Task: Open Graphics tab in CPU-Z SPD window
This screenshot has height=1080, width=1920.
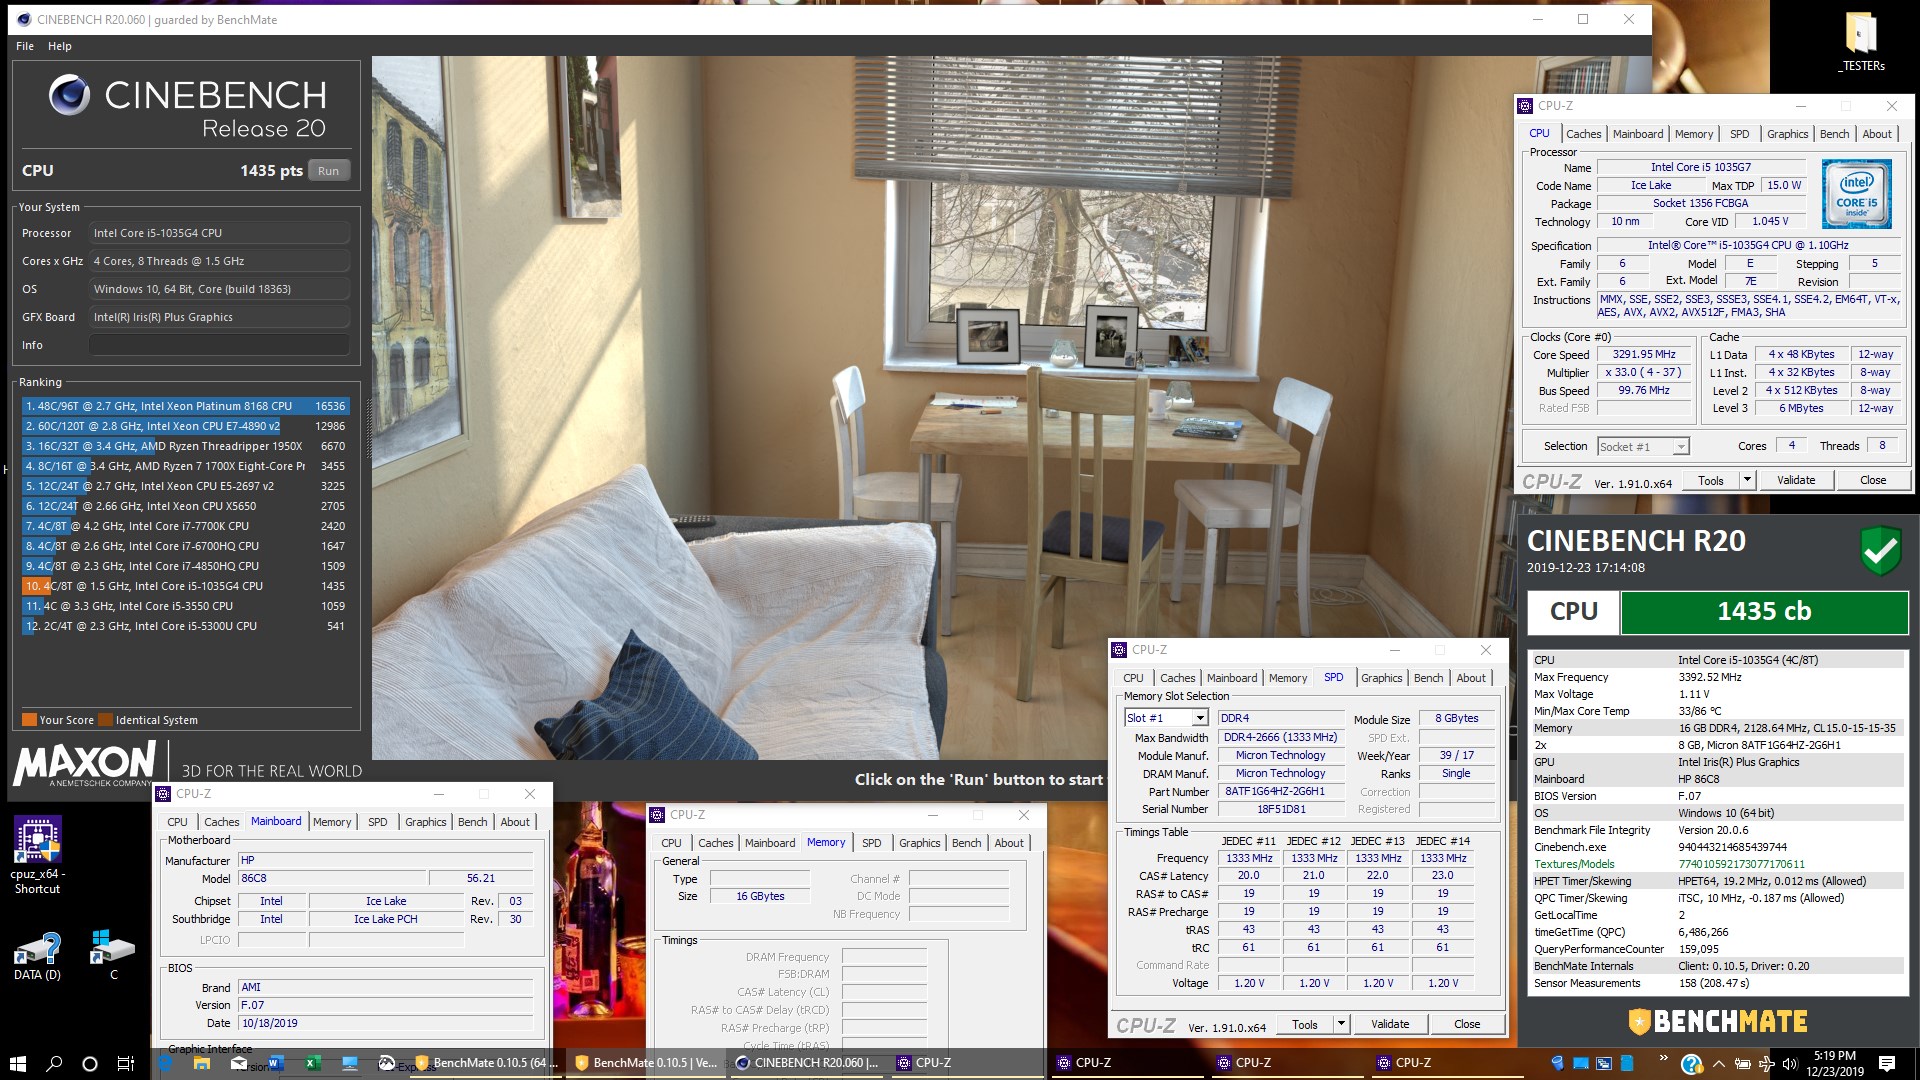Action: coord(1381,678)
